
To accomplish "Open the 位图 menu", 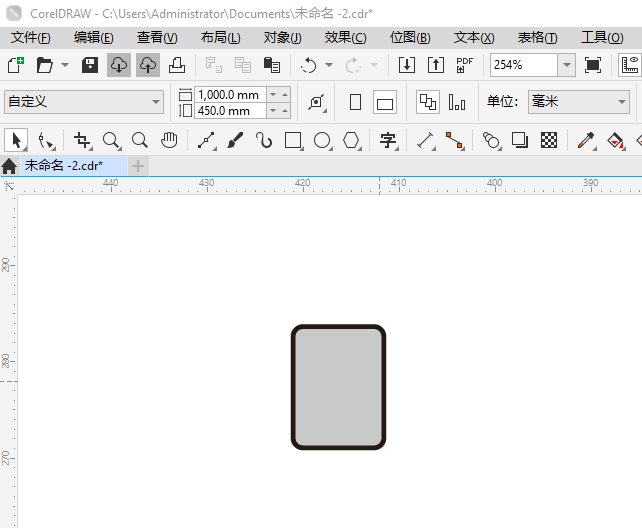I will pos(409,37).
